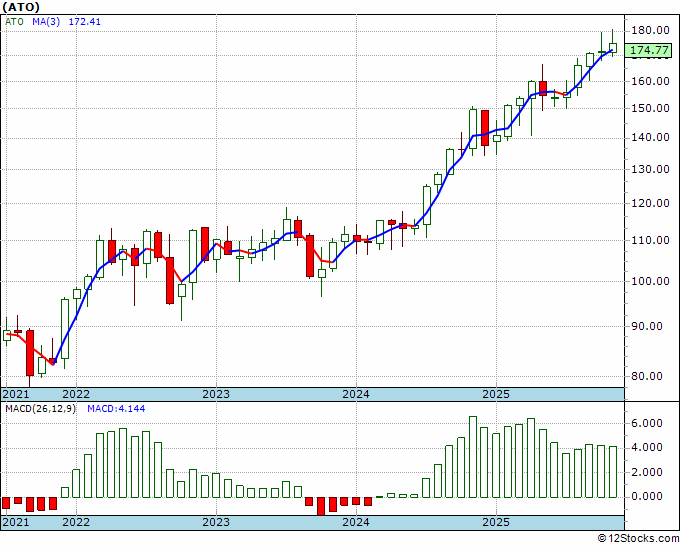The image size is (680, 546).
Task: Click 2025 on the price chart timeline
Action: click(x=496, y=394)
